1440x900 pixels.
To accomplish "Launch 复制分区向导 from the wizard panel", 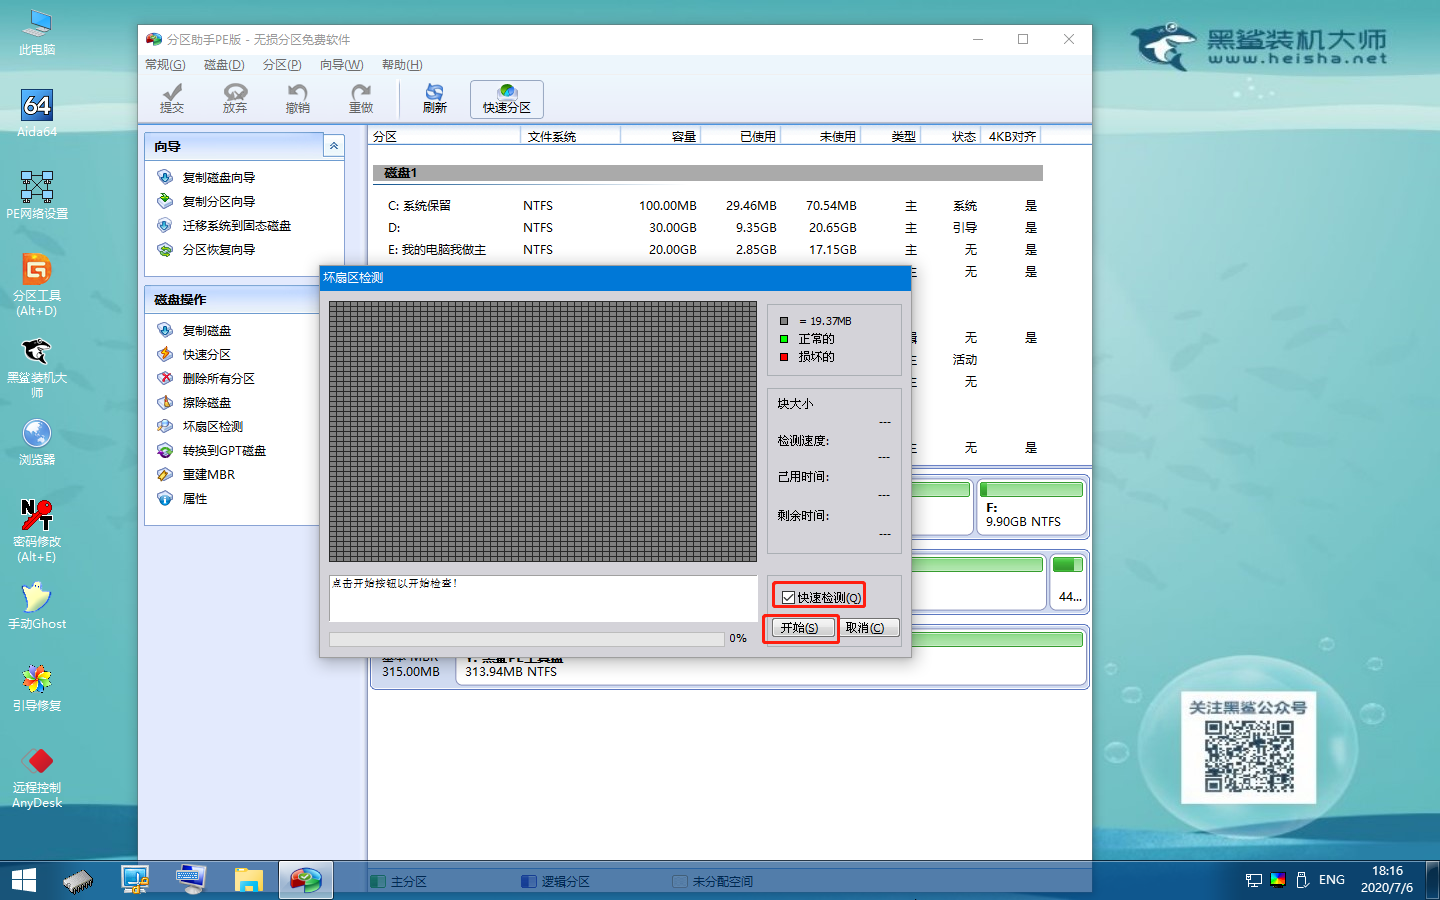I will [218, 201].
